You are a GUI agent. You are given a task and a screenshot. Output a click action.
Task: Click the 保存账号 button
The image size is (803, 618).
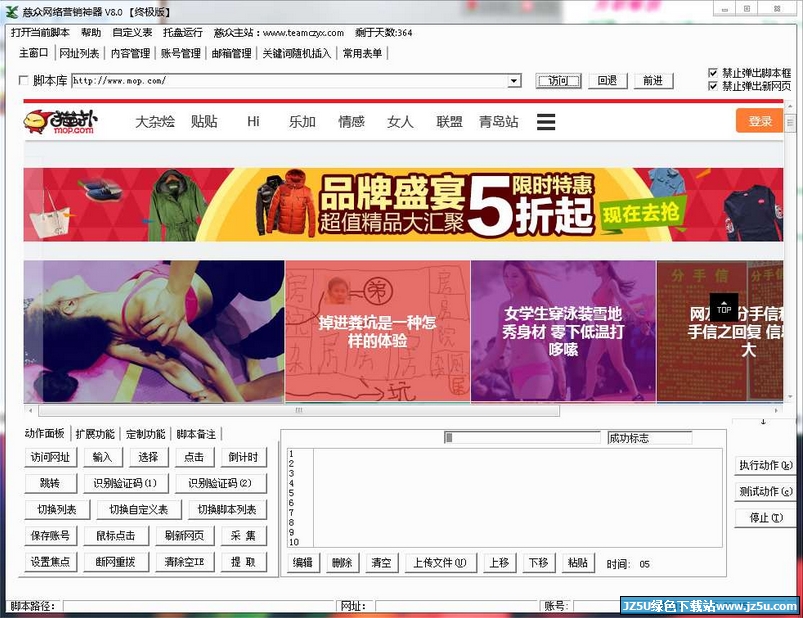50,536
